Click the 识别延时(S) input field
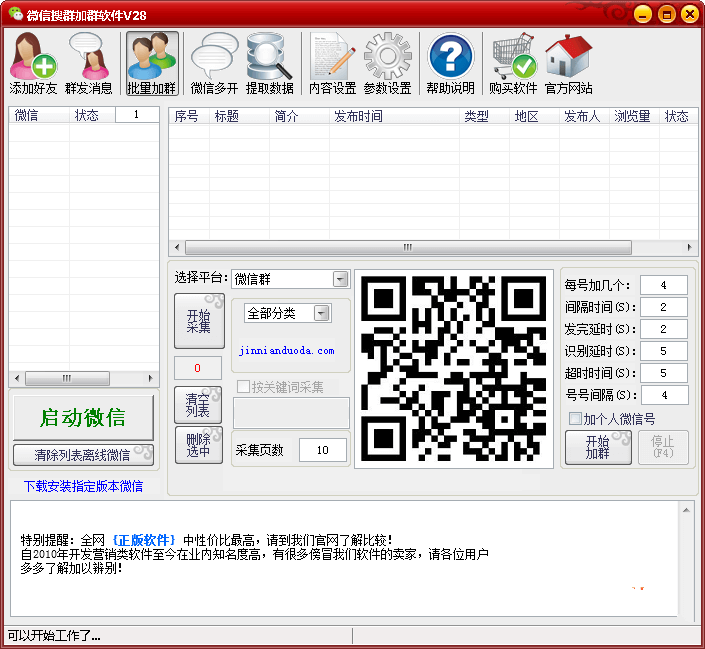Screen dimensions: 705x649 click(x=664, y=351)
